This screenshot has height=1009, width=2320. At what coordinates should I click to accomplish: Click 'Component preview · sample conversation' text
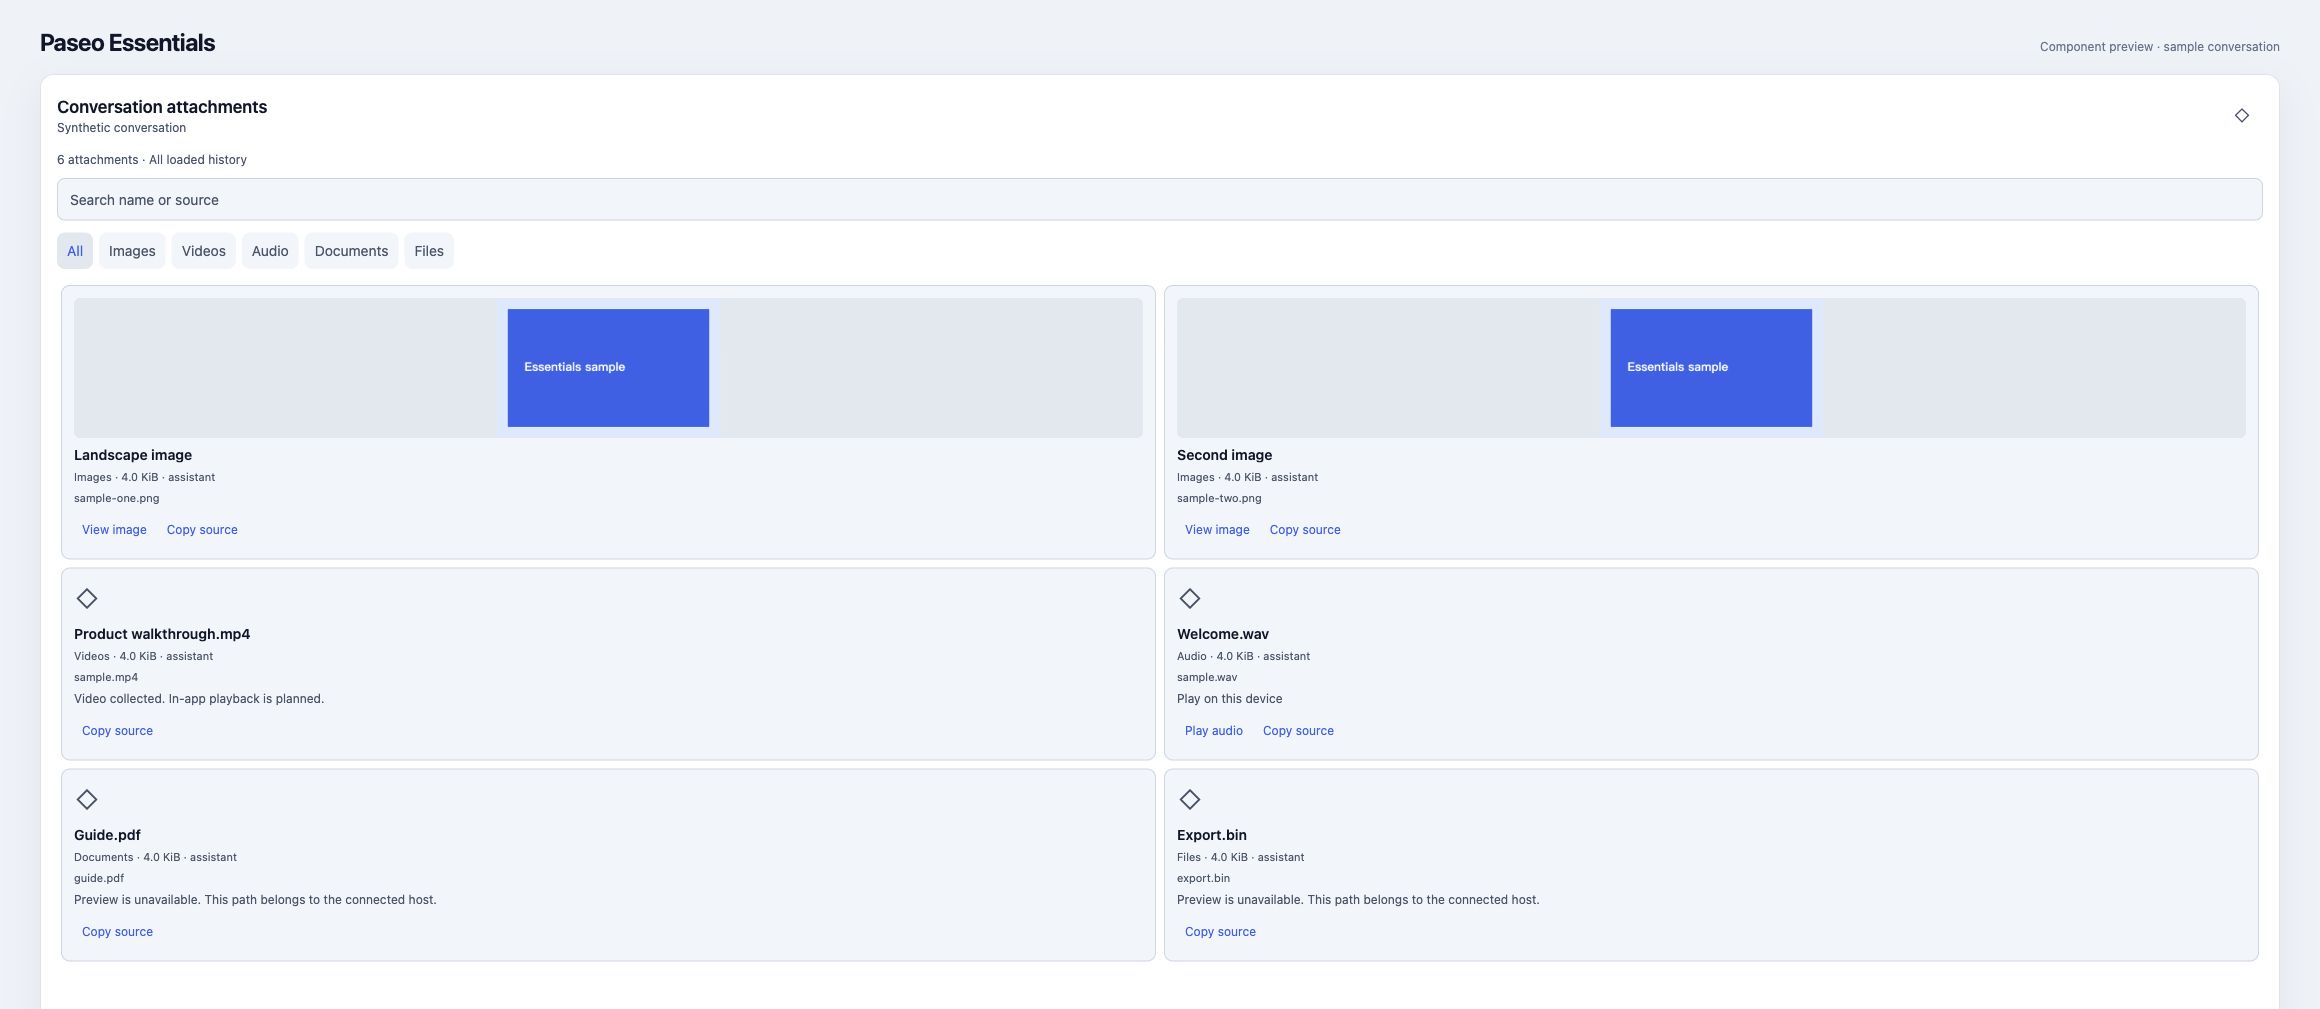2160,47
